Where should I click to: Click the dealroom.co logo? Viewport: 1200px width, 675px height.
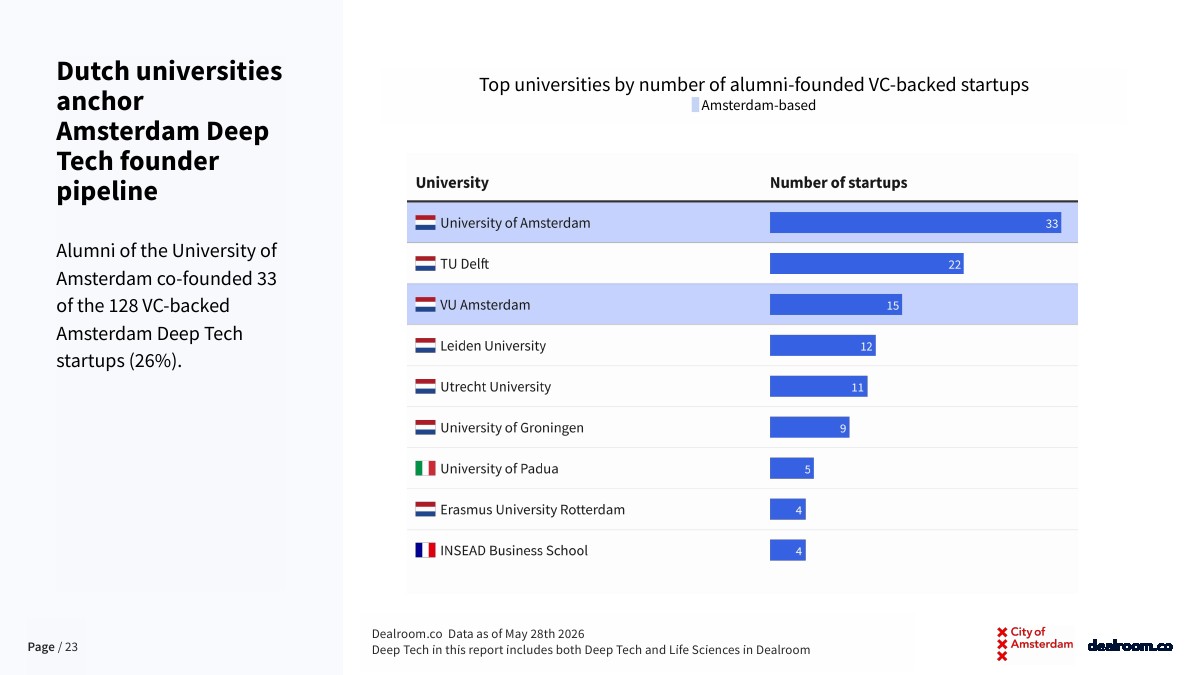pyautogui.click(x=1130, y=646)
